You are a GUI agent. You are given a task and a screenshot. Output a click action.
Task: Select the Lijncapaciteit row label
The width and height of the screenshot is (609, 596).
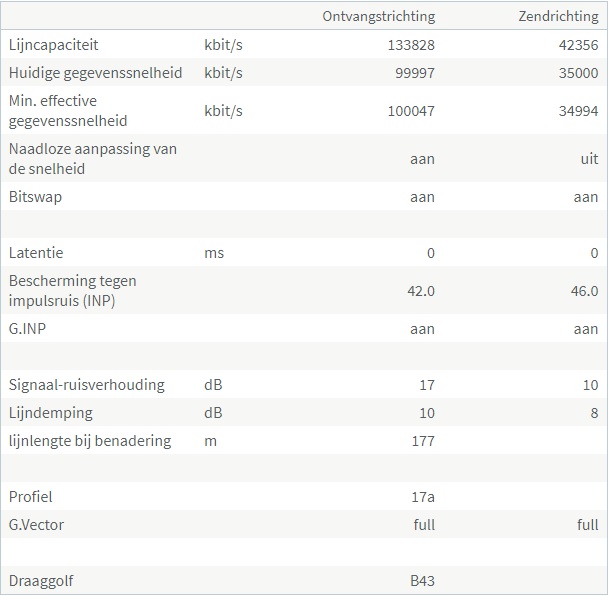click(x=53, y=45)
